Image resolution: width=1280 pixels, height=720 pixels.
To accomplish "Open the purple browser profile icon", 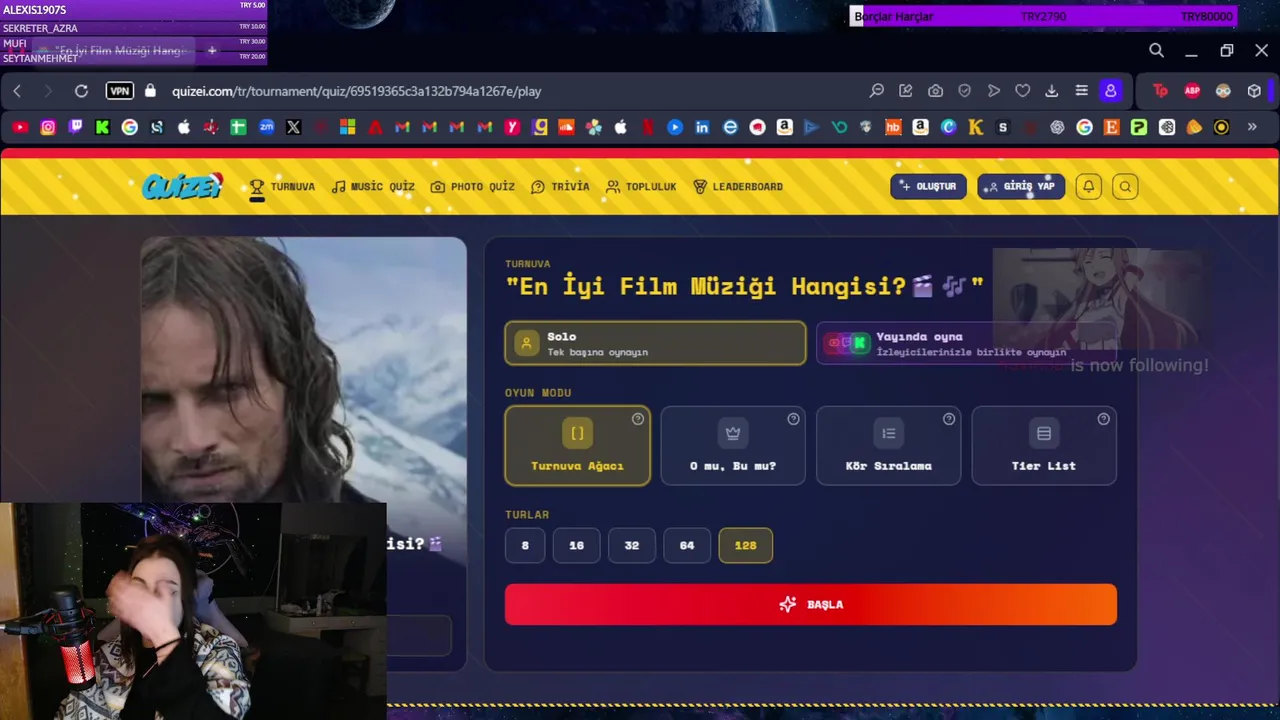I will coord(1110,91).
